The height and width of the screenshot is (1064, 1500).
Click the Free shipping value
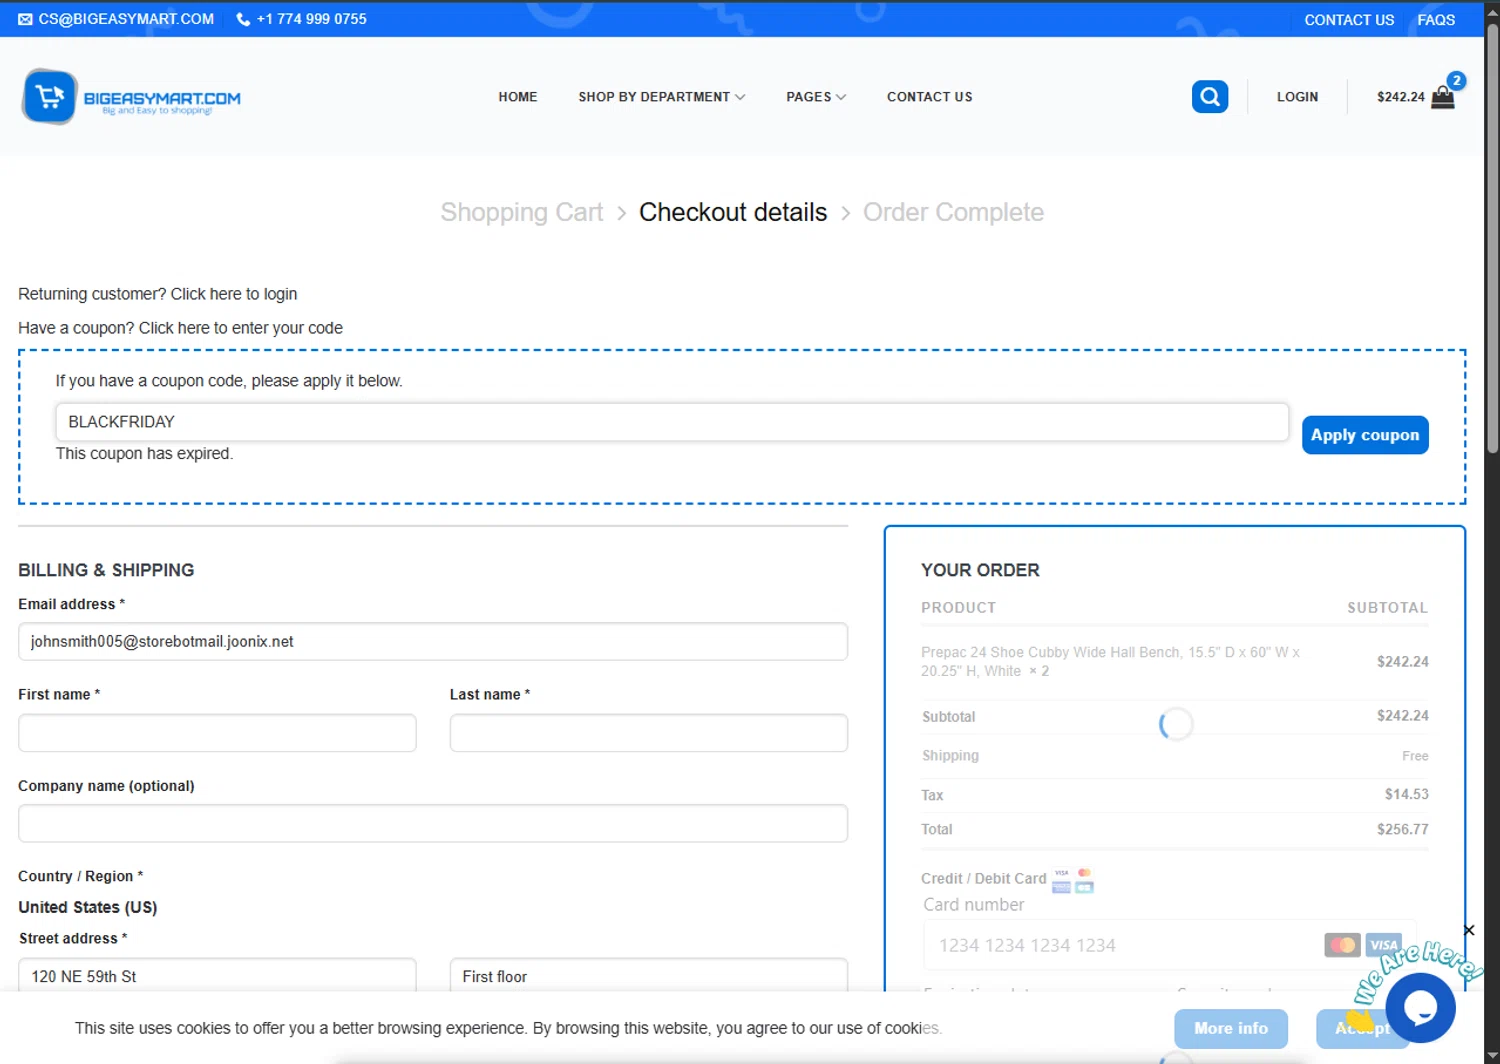[x=1415, y=756]
